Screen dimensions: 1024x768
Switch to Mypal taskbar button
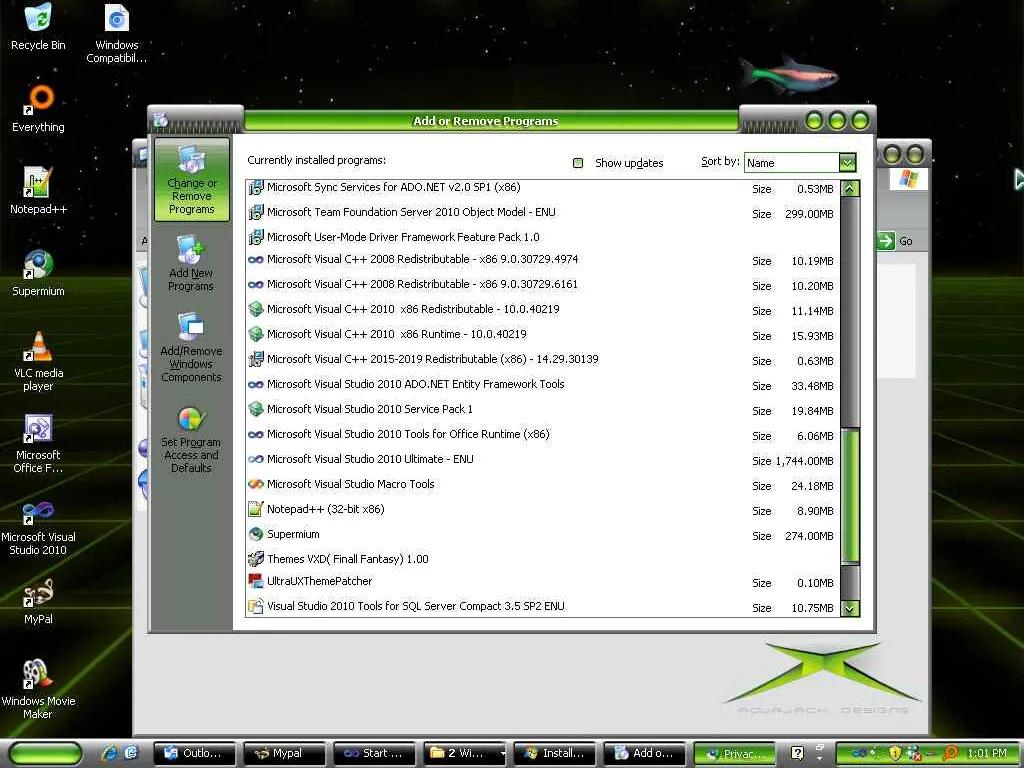(x=285, y=753)
